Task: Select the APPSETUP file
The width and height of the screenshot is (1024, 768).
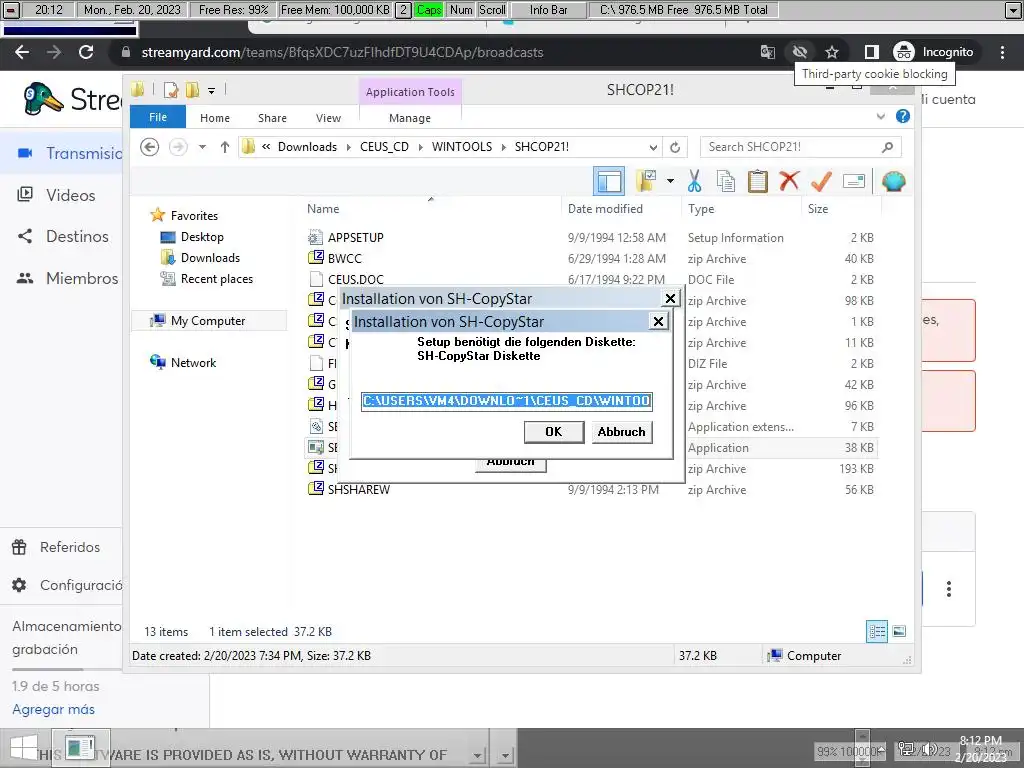Action: (x=355, y=238)
